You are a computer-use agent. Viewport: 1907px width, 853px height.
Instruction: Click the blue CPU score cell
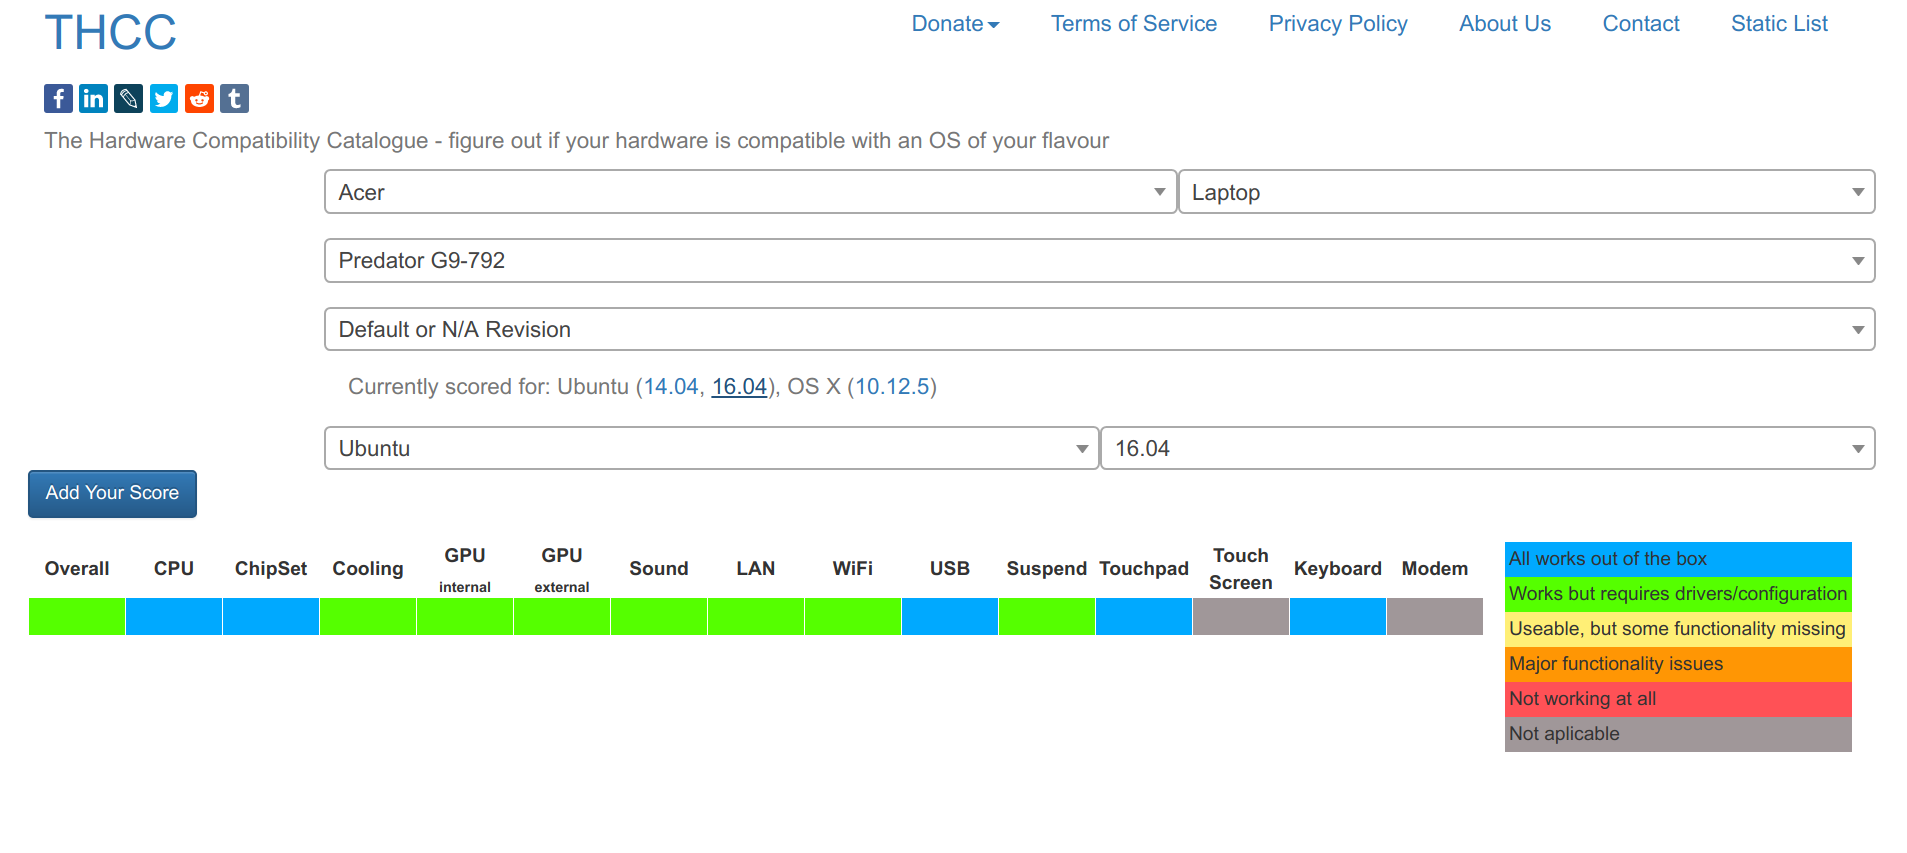pos(174,617)
